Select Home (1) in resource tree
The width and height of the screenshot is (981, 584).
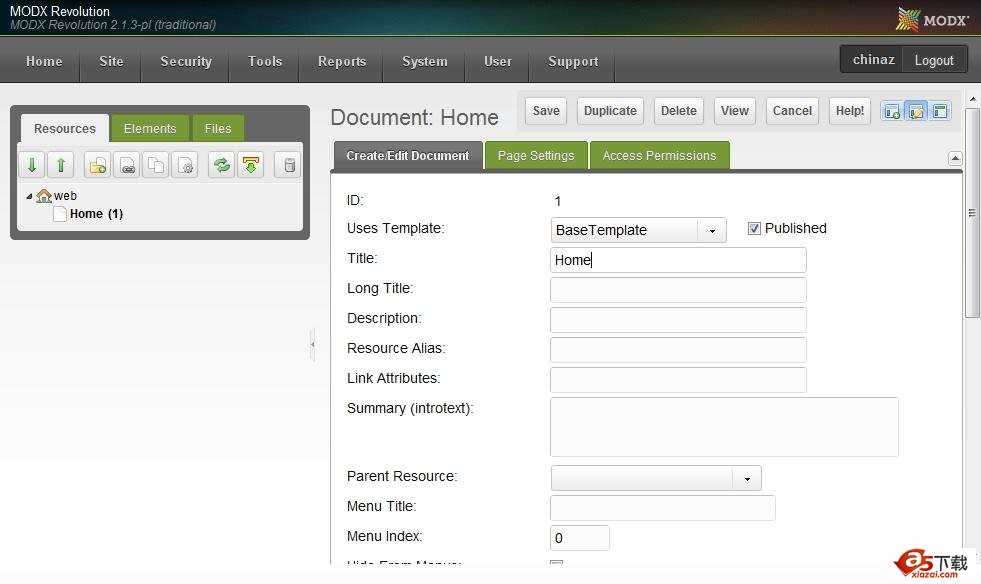96,214
